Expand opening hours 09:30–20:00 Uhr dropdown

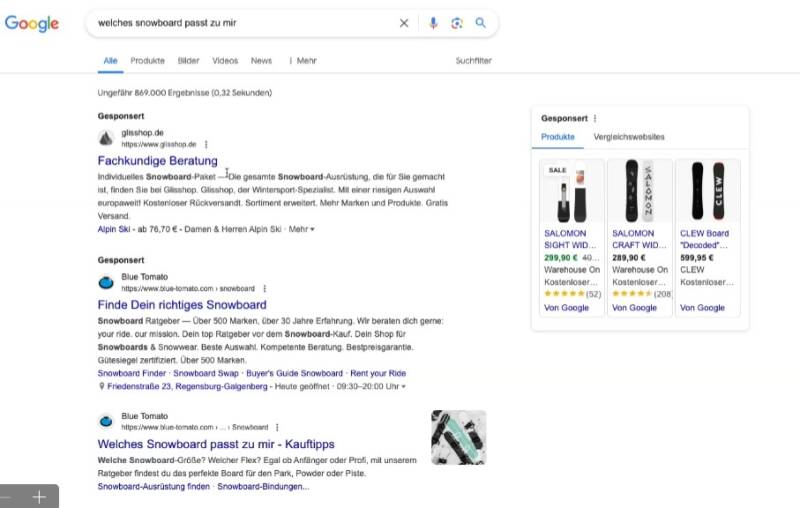pos(371,387)
